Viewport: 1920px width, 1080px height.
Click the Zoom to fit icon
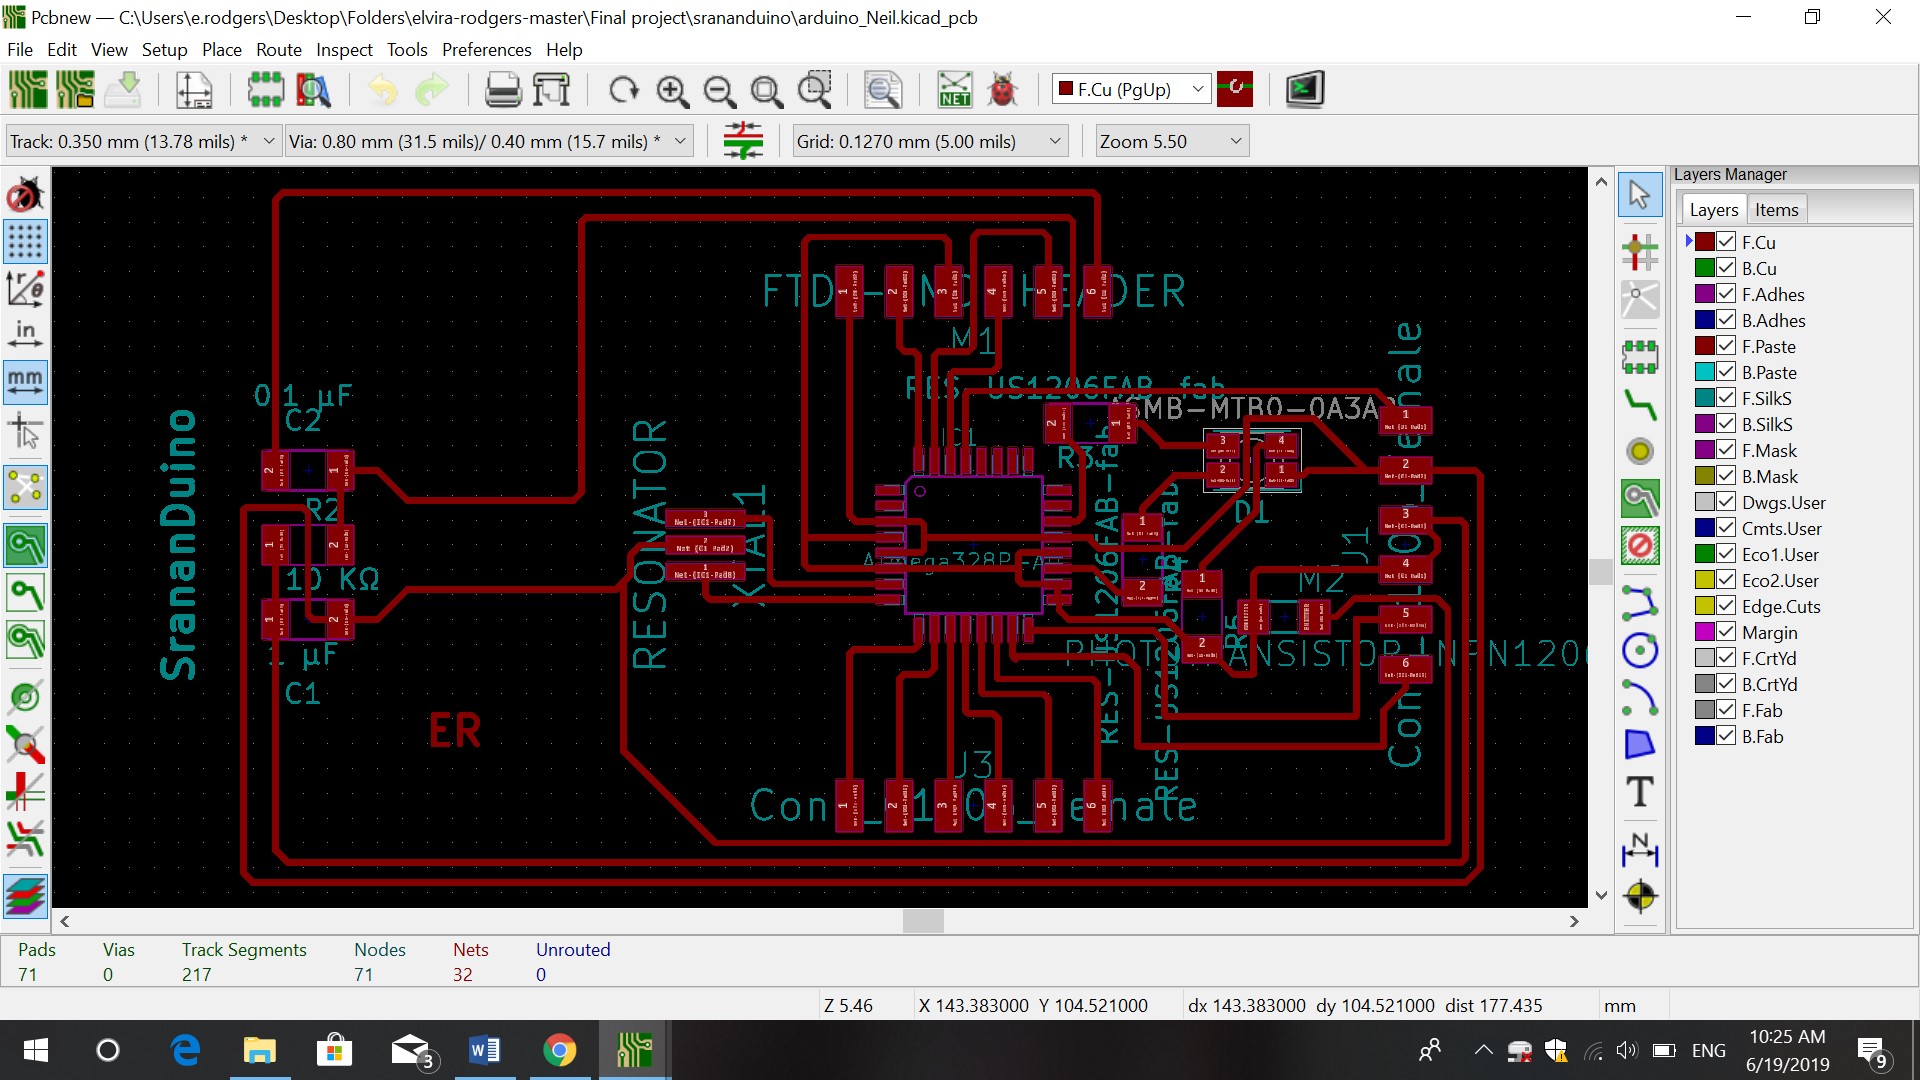tap(767, 90)
